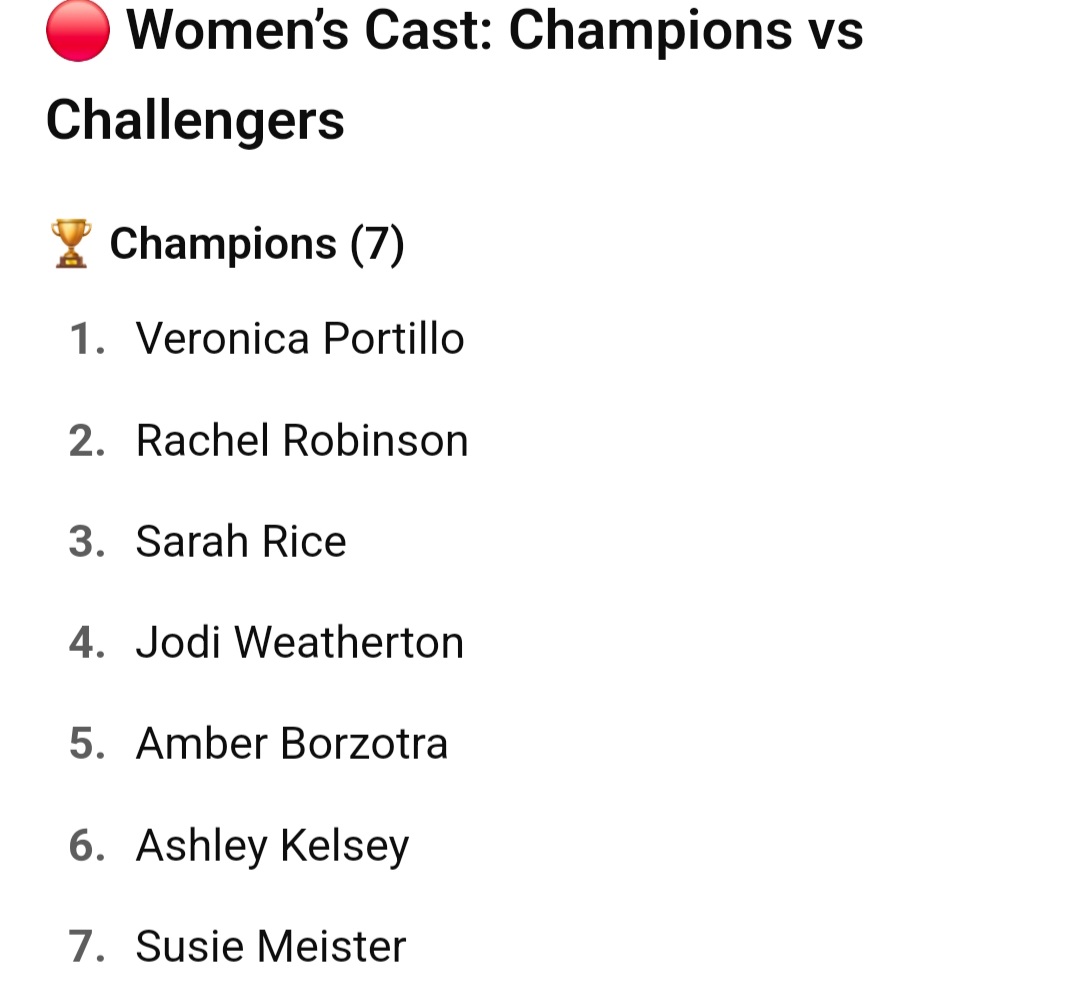
Task: Click list number 4 before Jodi
Action: [x=87, y=643]
